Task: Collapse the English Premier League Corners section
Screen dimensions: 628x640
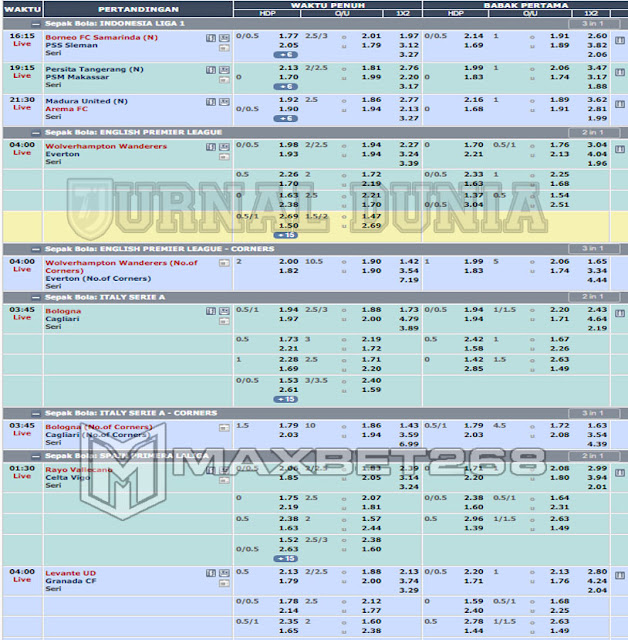Action: (x=37, y=249)
